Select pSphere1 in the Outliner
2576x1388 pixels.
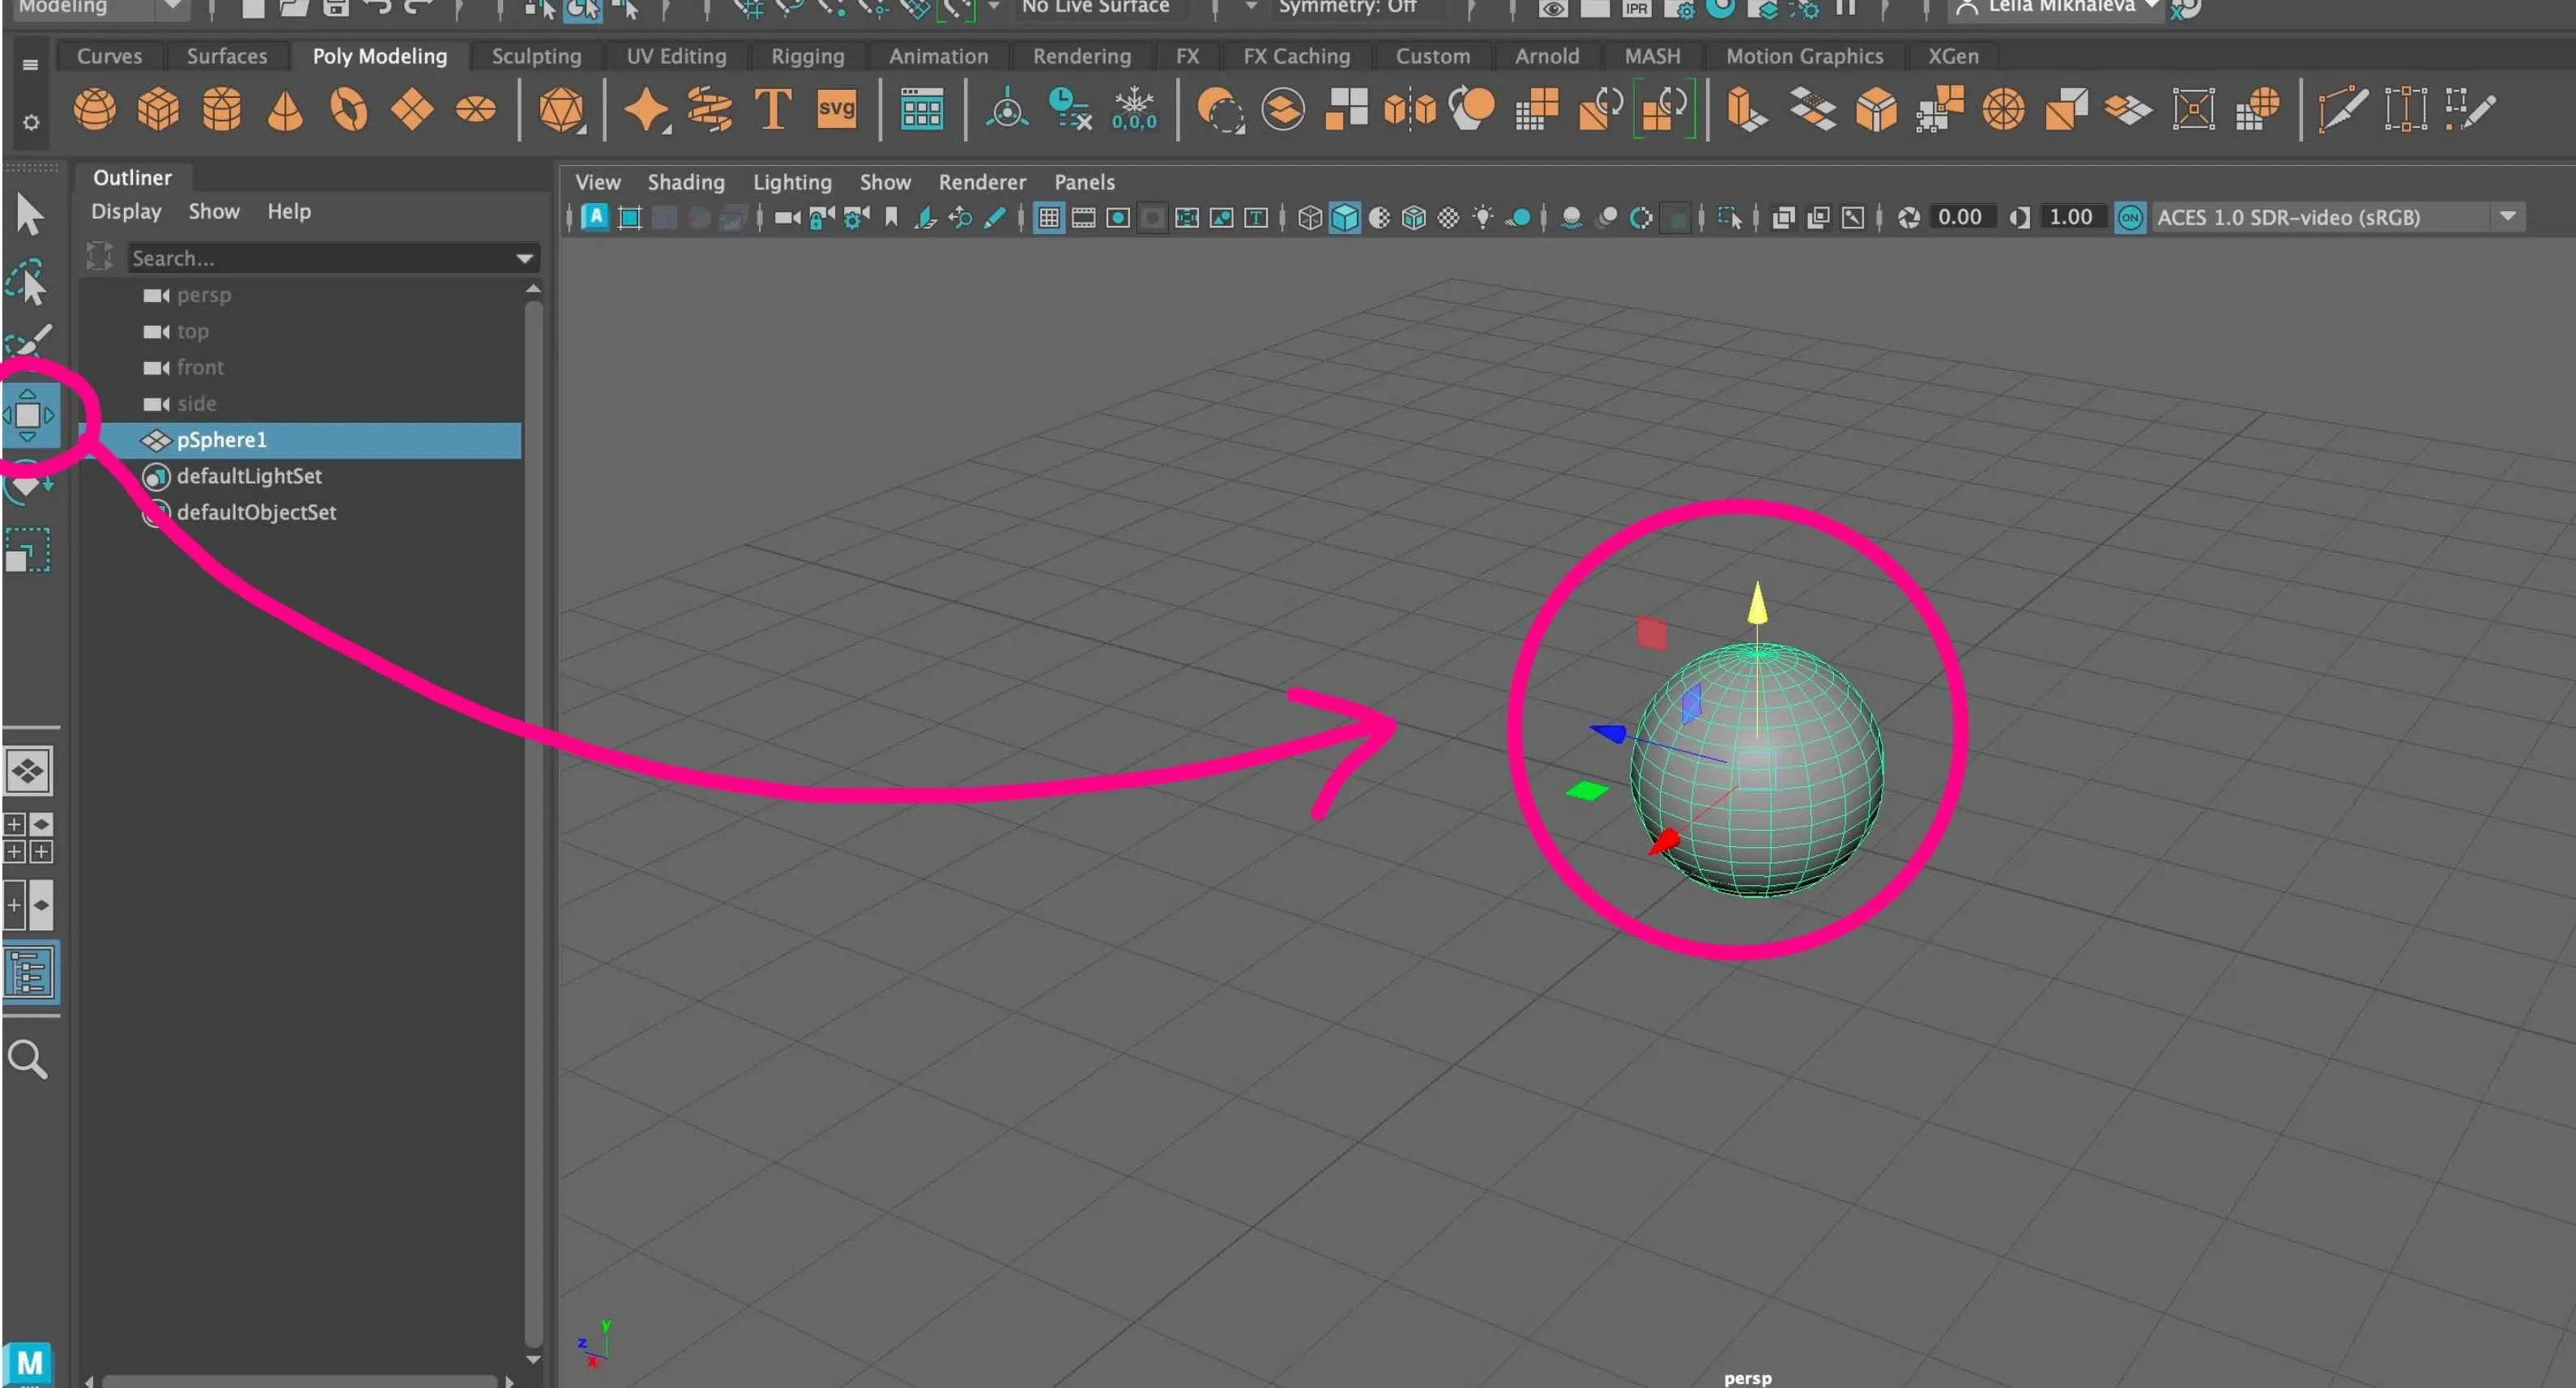(x=300, y=440)
